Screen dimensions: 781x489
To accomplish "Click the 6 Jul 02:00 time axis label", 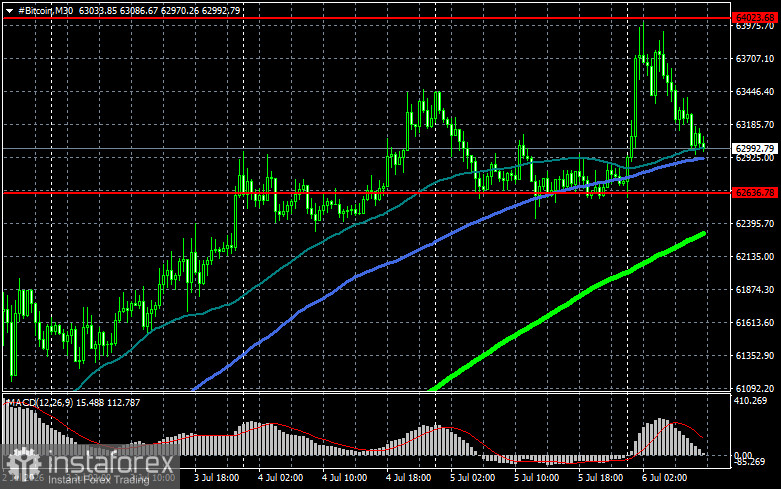I will coord(664,478).
